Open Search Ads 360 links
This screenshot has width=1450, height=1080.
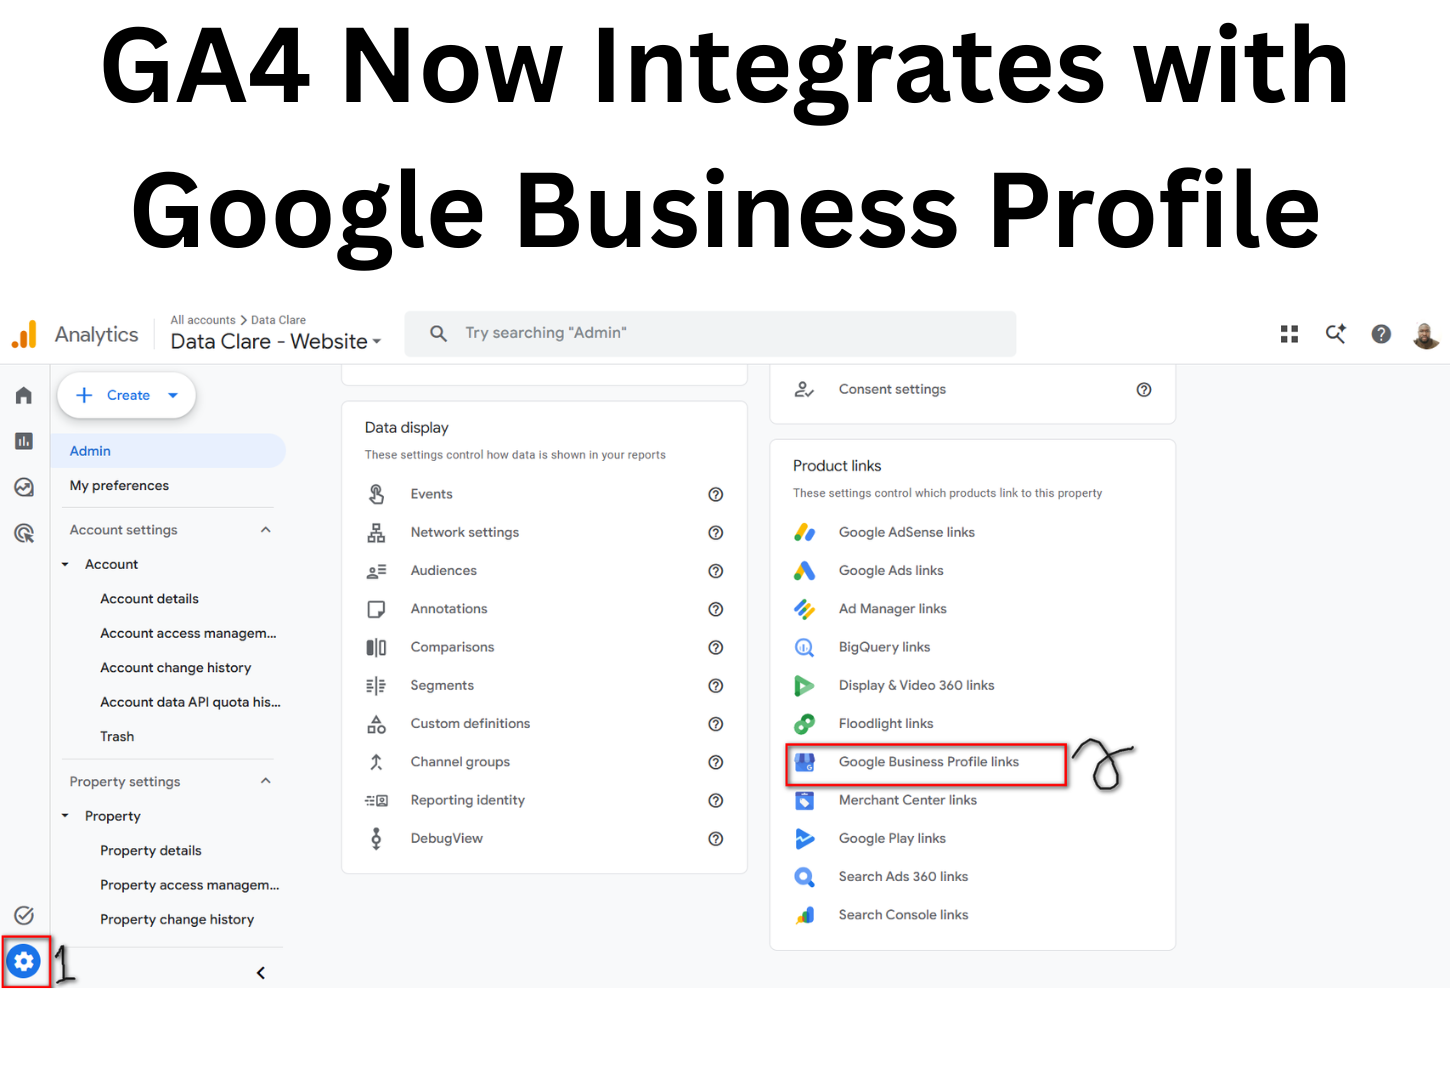[903, 877]
